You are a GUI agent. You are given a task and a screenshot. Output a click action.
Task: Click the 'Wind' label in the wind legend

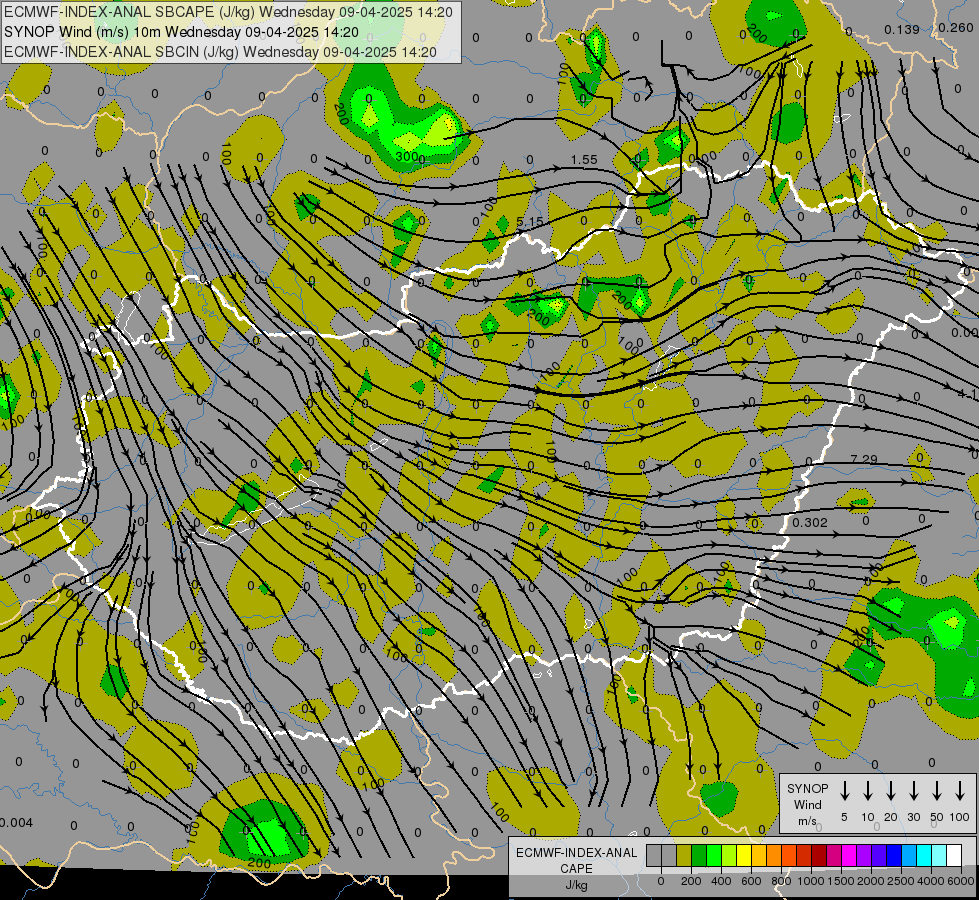tap(807, 804)
